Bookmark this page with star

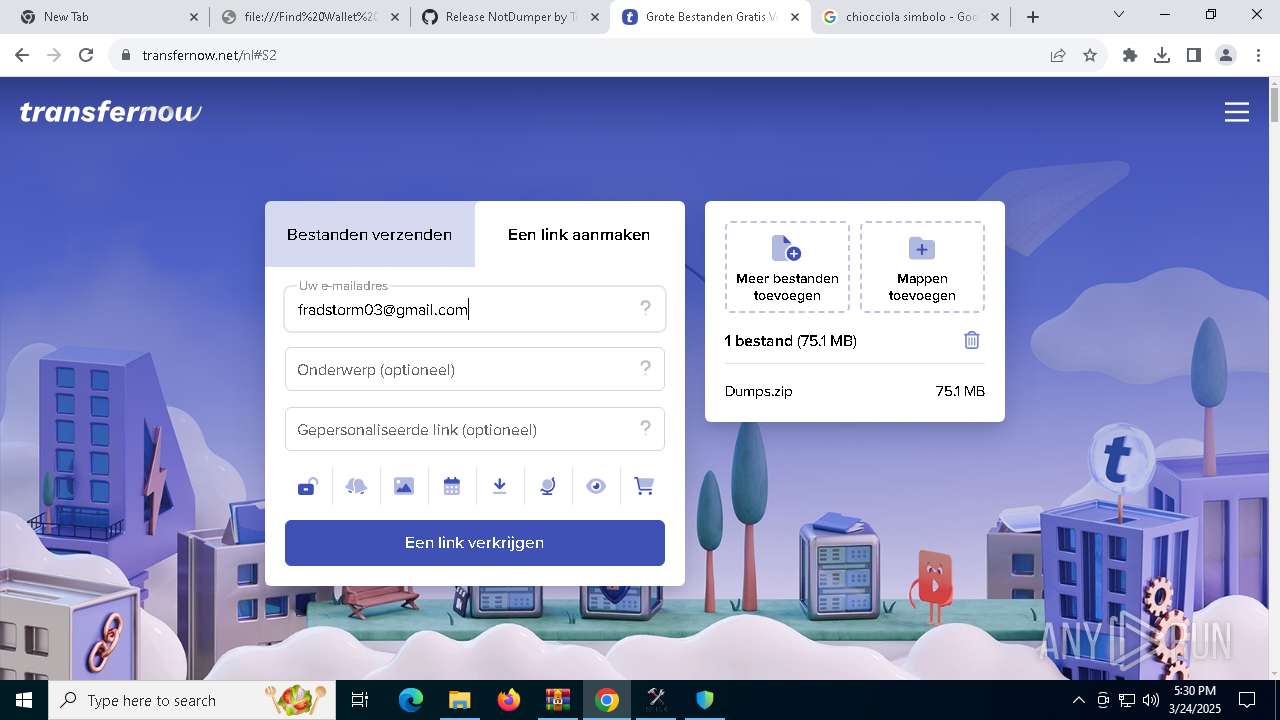[1090, 55]
